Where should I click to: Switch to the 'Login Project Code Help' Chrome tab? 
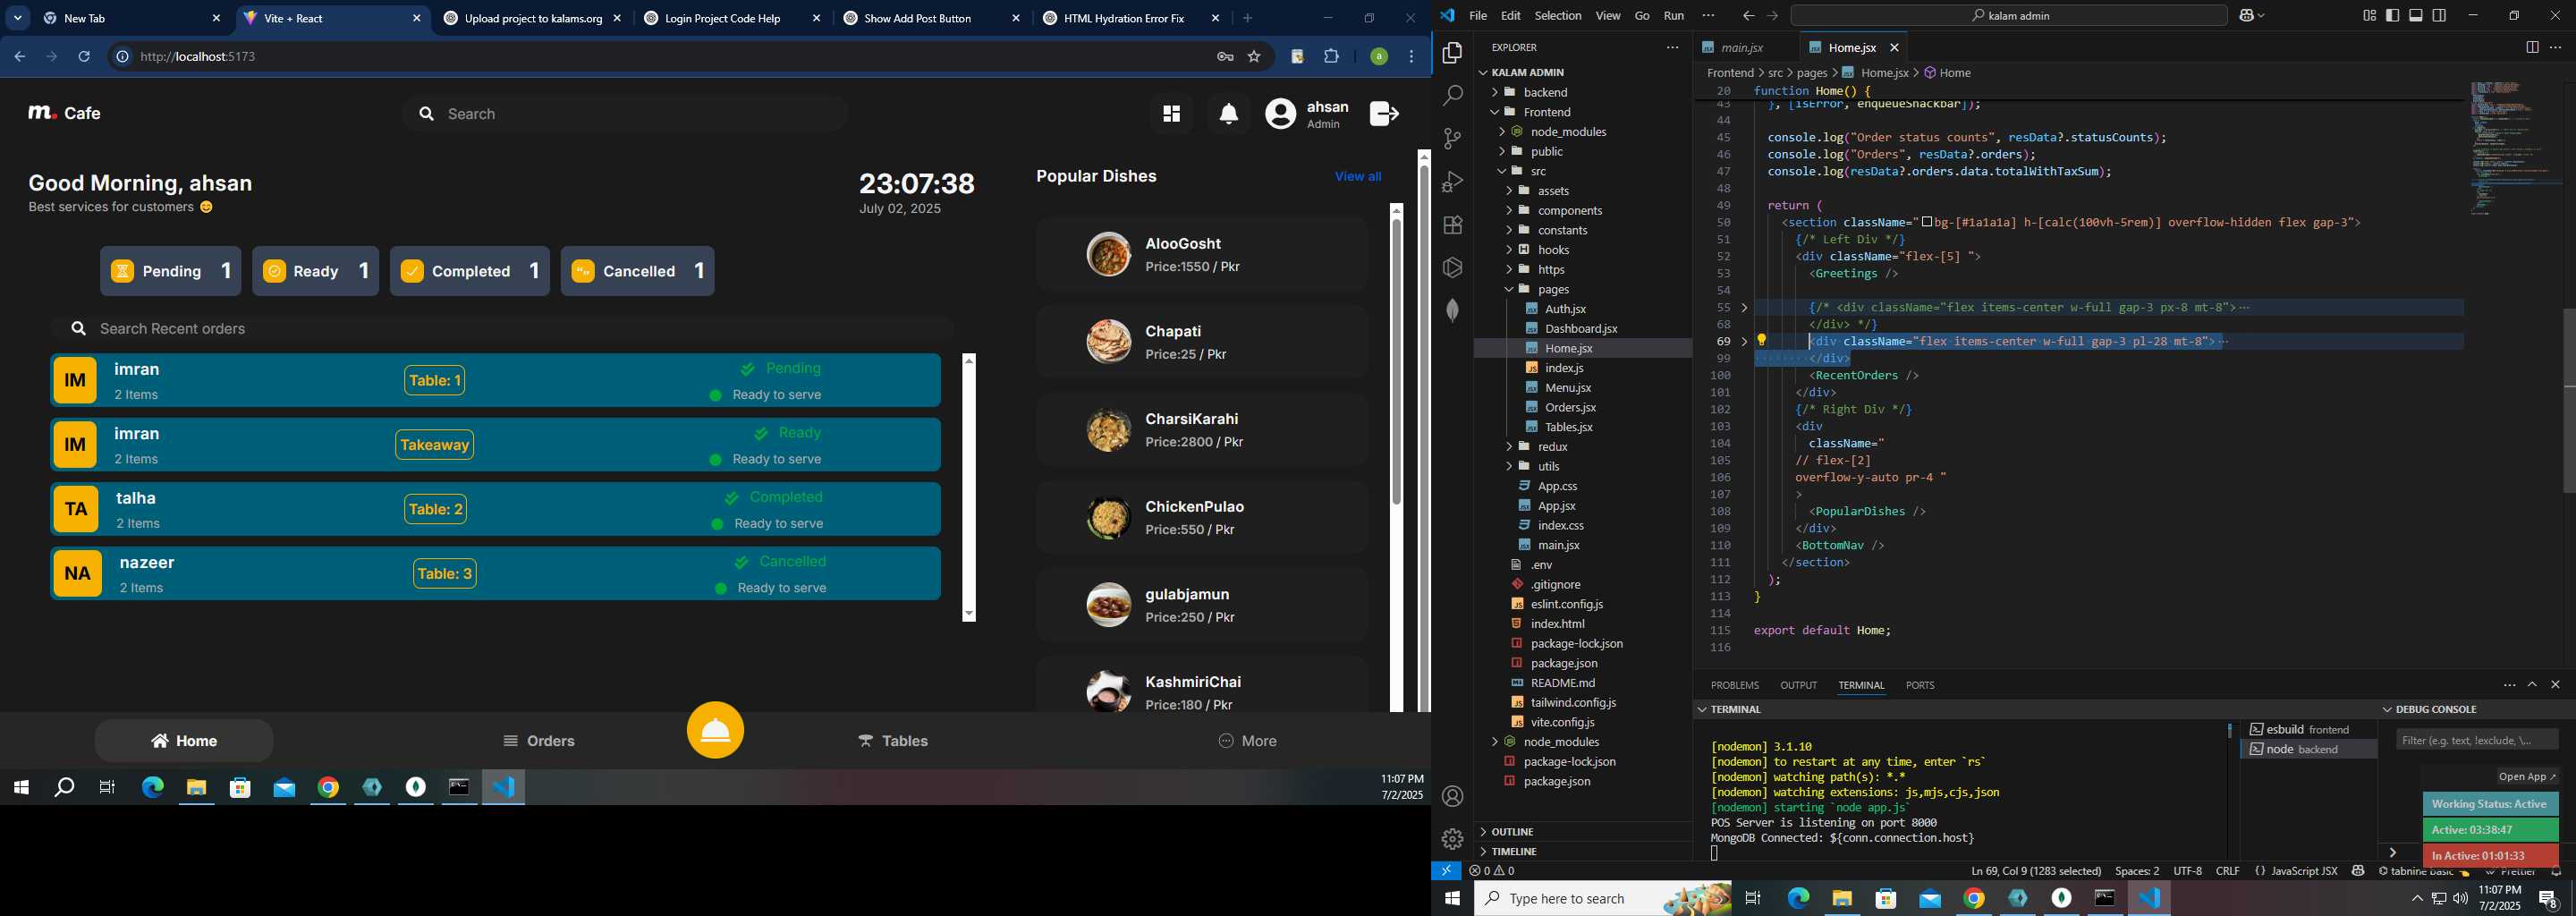tap(722, 19)
